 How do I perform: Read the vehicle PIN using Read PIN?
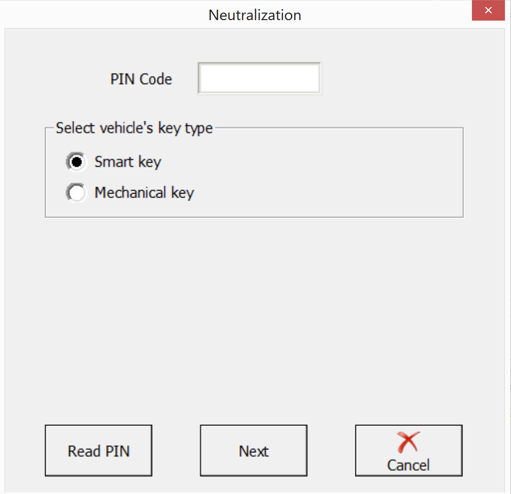(x=99, y=450)
